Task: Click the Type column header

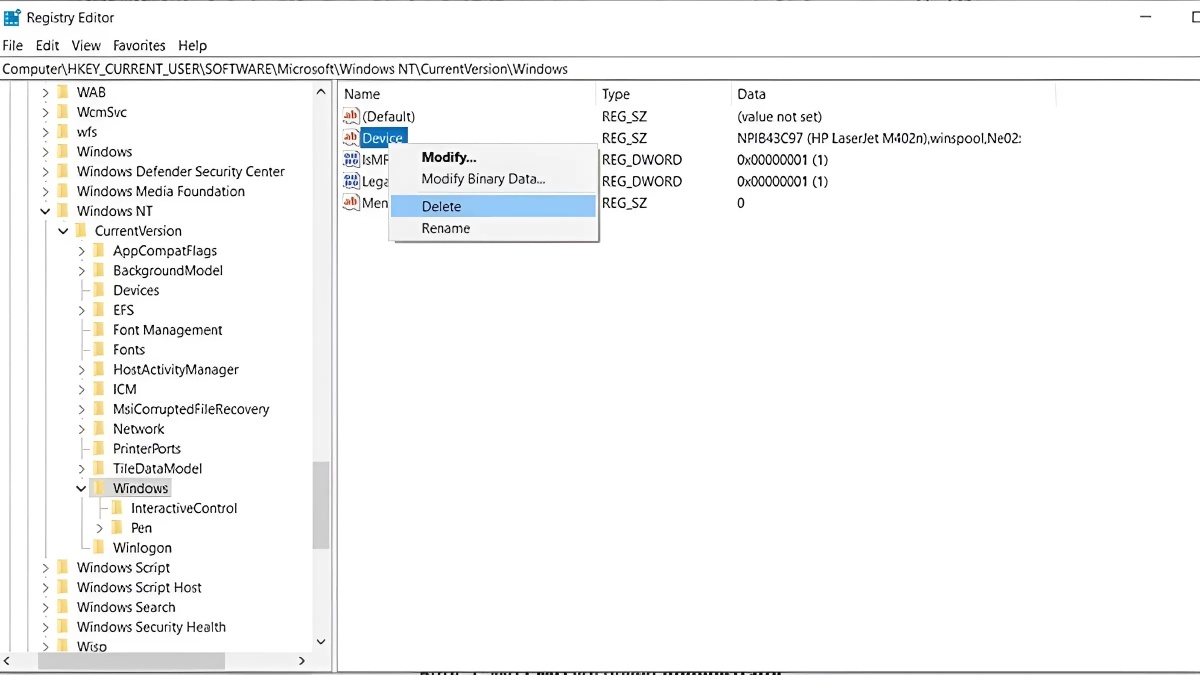Action: coord(615,93)
